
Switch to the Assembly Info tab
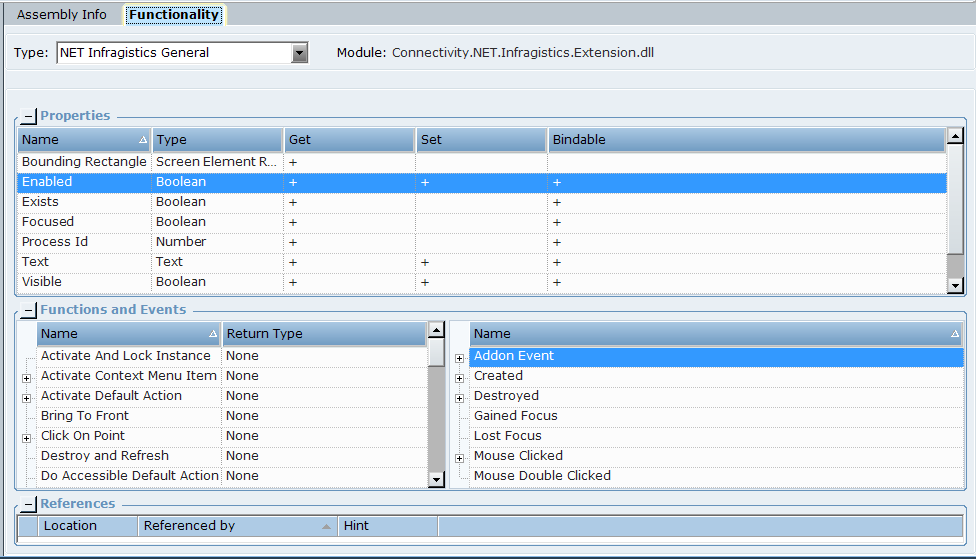click(x=62, y=15)
